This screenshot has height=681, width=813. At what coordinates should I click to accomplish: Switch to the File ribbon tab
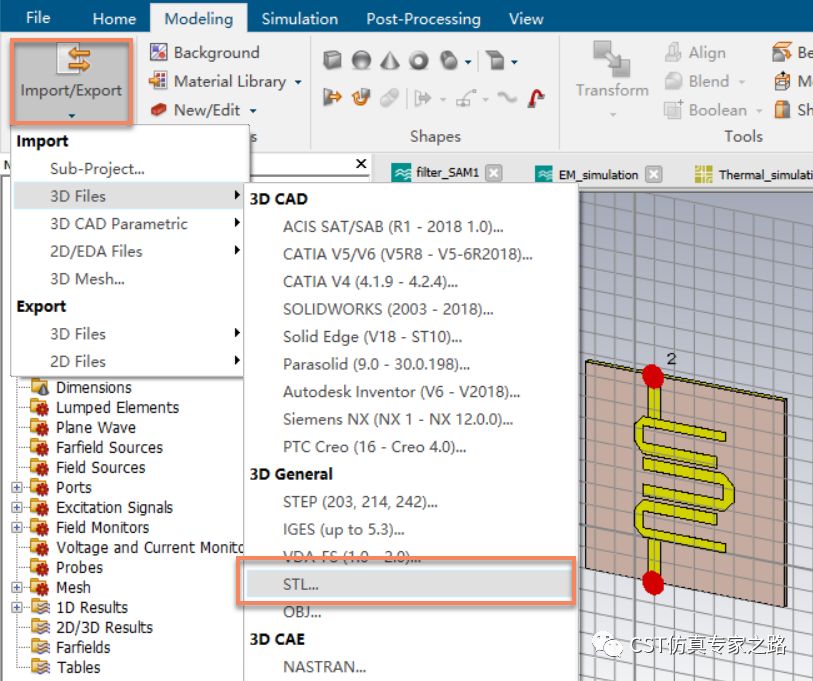38,18
